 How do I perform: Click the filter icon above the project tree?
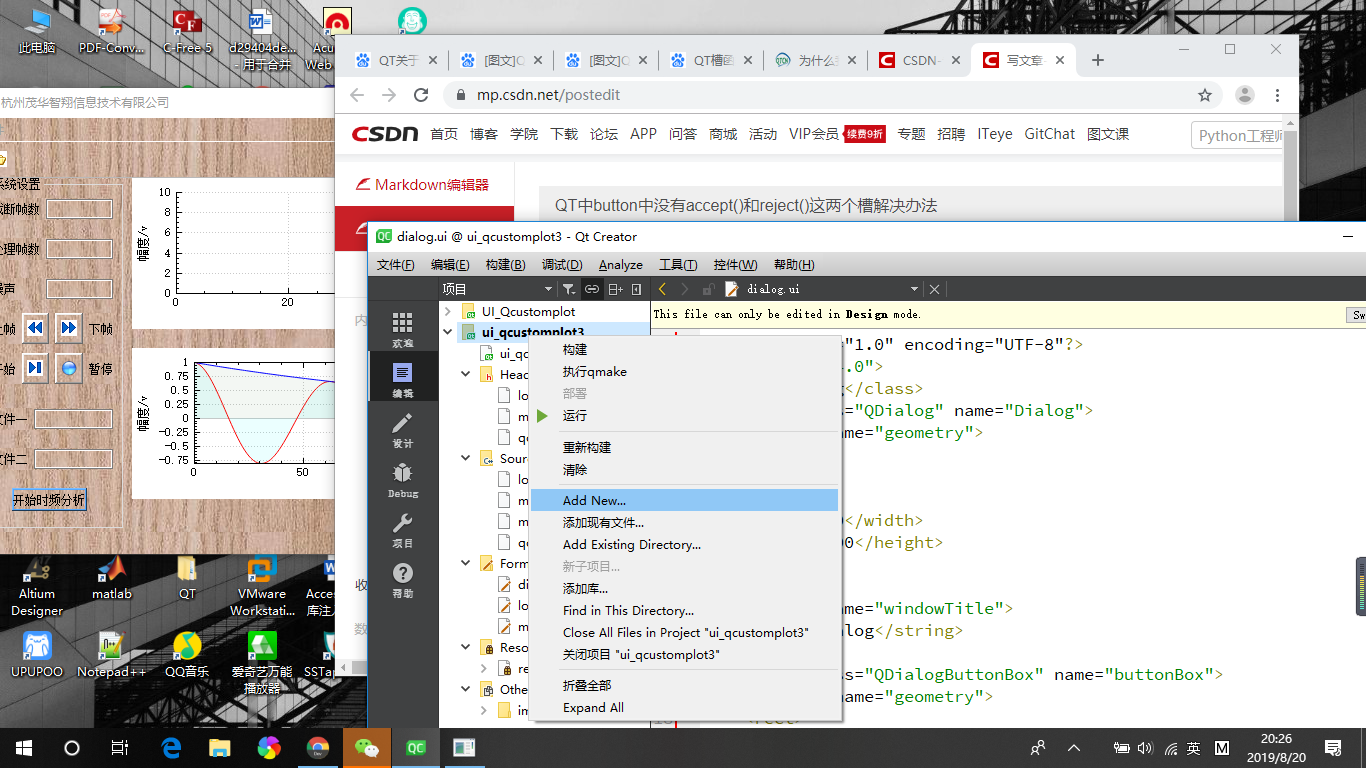[567, 288]
